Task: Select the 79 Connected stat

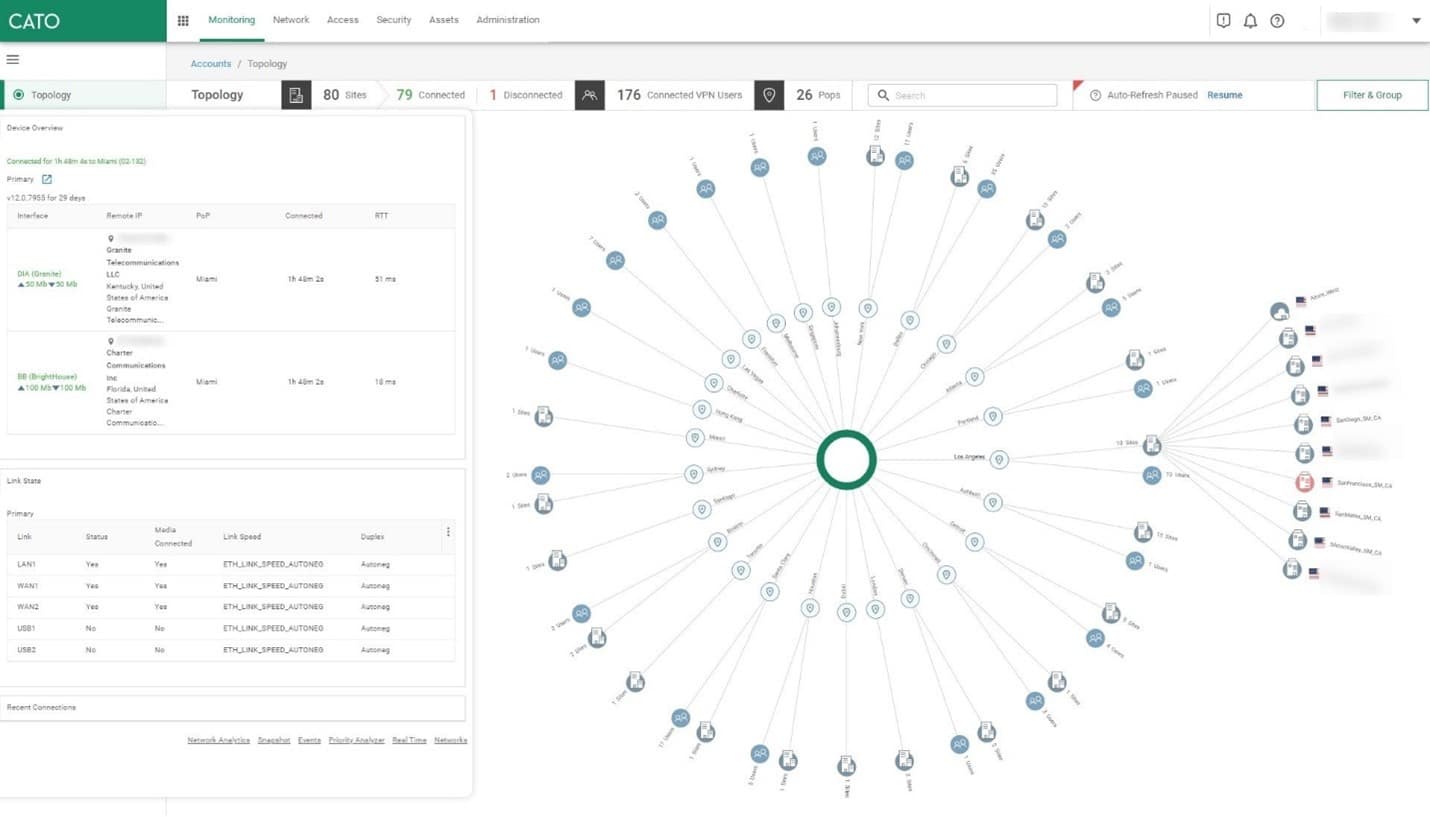Action: pos(430,95)
